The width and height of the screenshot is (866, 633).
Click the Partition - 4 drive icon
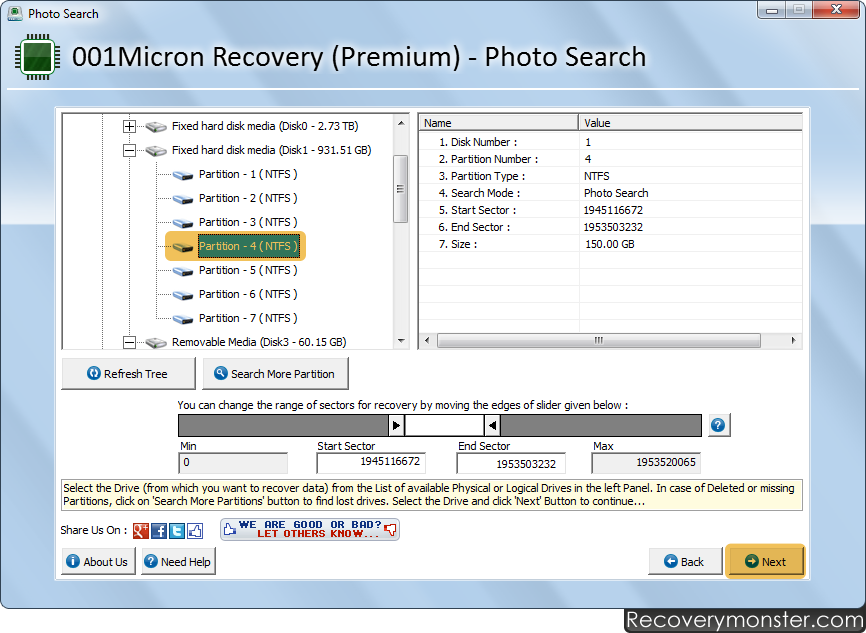point(183,247)
